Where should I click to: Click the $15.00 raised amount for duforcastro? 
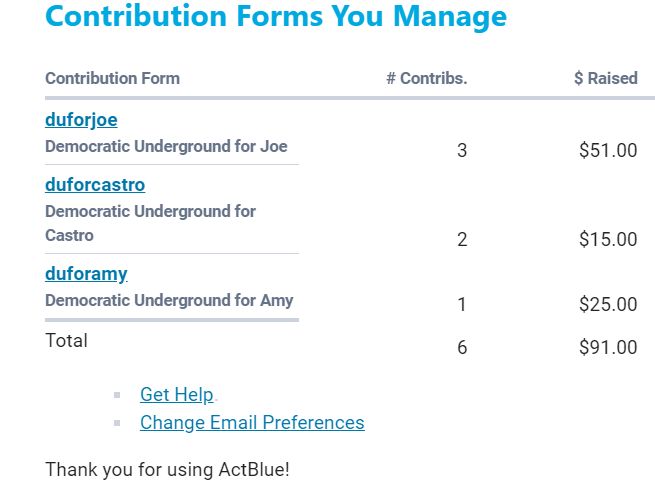pyautogui.click(x=608, y=240)
